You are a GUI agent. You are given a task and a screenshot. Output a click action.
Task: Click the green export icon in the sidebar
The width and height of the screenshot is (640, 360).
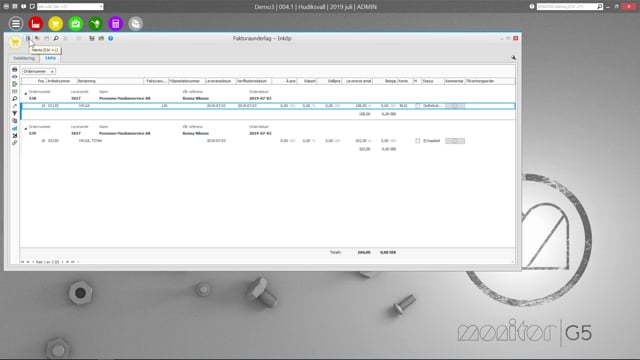tap(15, 84)
